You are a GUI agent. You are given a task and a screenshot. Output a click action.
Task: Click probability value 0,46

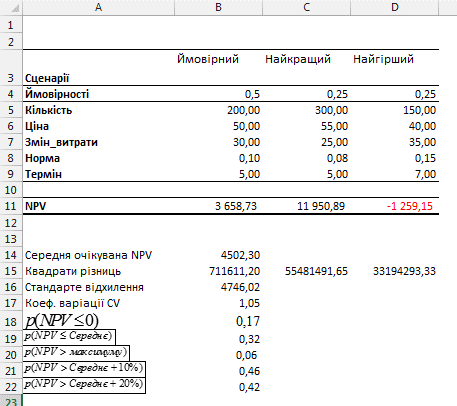[249, 371]
